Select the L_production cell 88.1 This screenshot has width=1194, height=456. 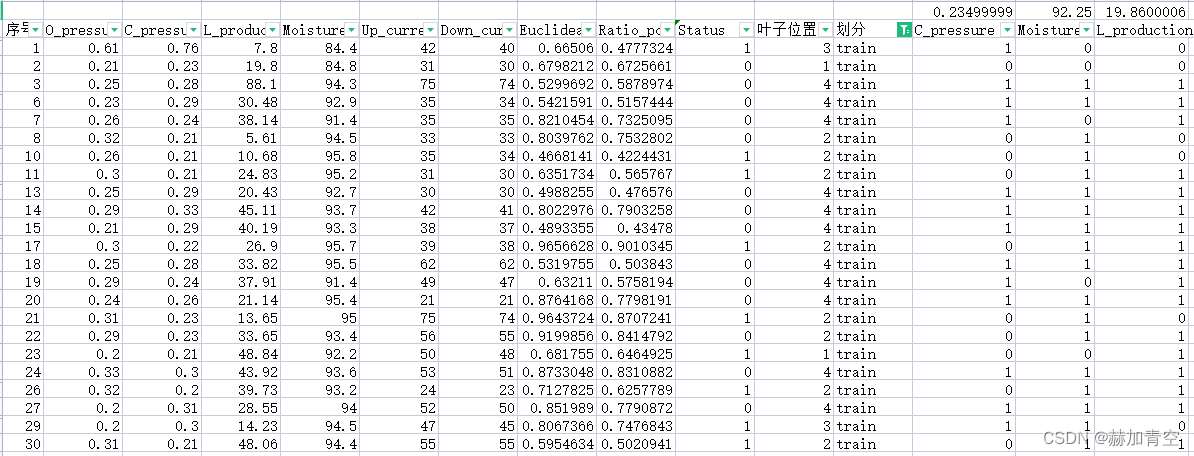point(241,84)
